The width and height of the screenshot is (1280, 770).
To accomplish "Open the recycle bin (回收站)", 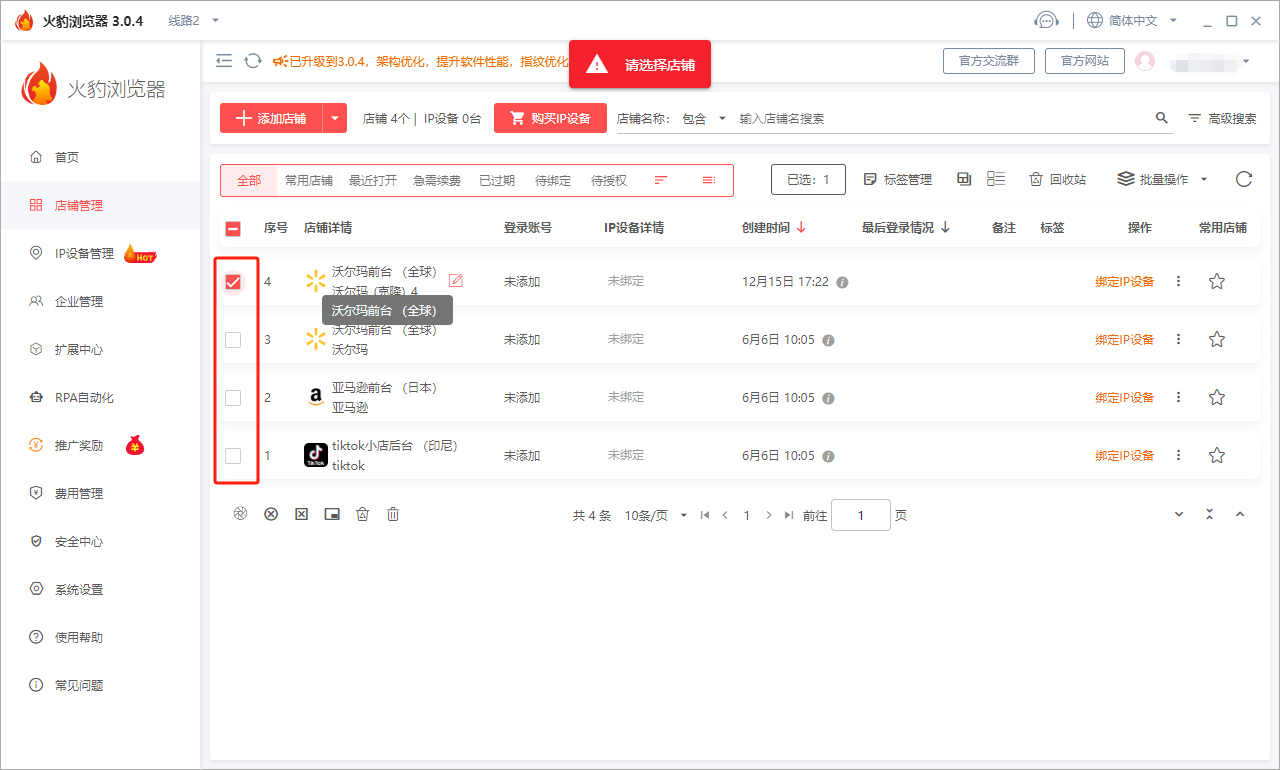I will coord(1057,179).
